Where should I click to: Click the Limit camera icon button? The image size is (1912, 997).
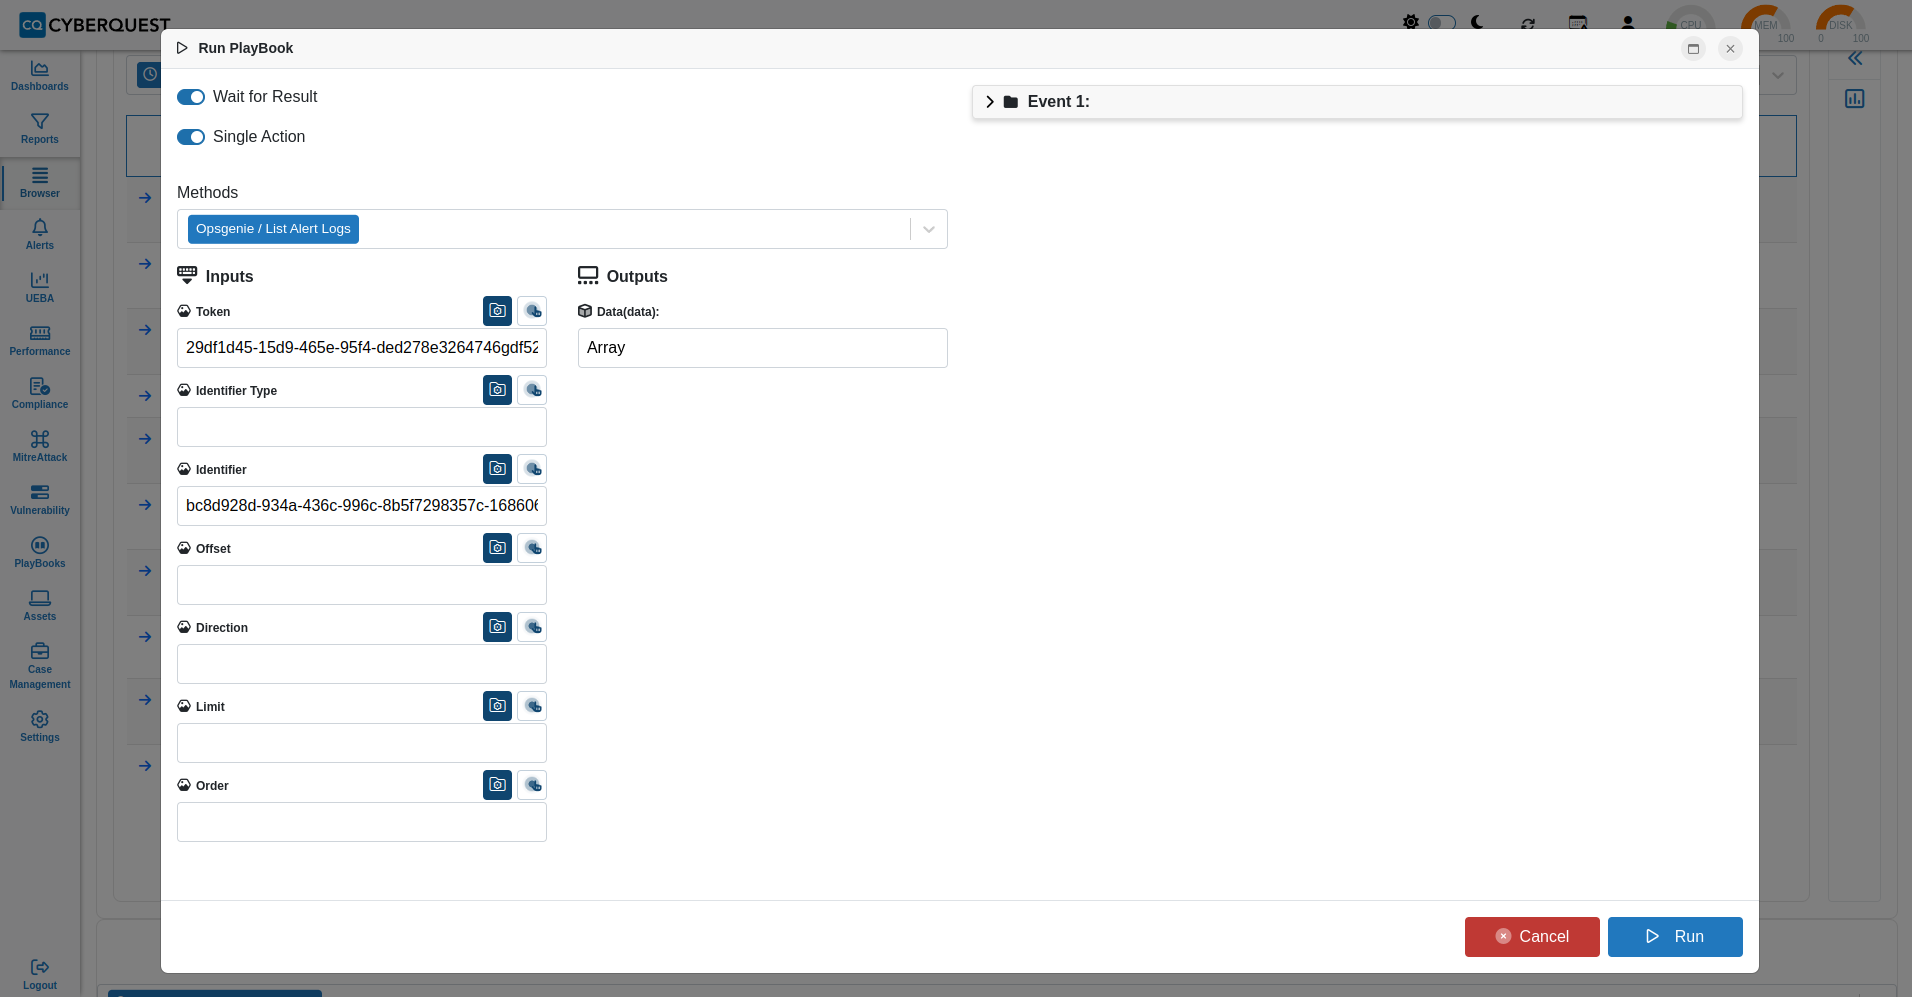[x=497, y=706]
